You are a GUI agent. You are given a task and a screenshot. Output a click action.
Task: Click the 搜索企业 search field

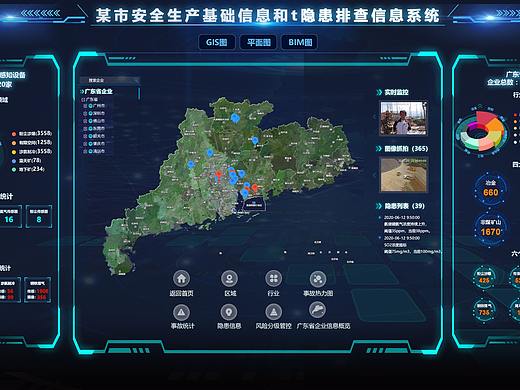pyautogui.click(x=110, y=80)
